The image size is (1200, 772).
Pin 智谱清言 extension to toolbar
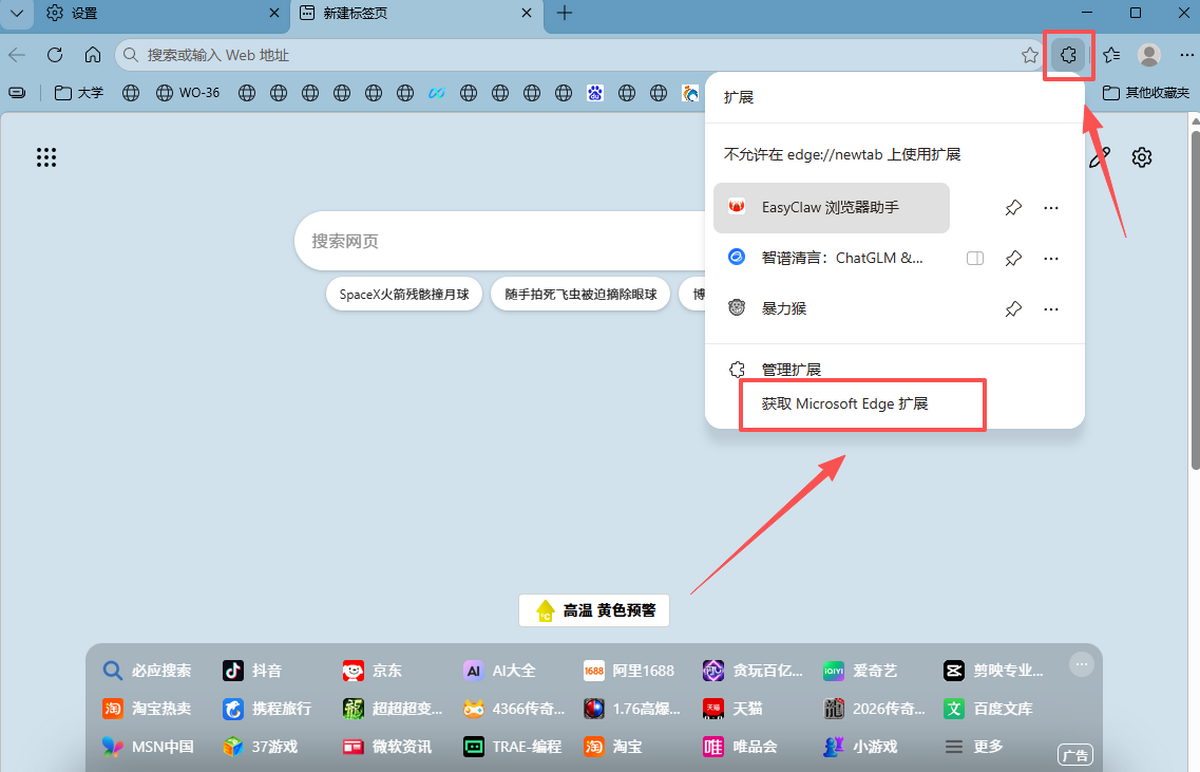click(1013, 258)
